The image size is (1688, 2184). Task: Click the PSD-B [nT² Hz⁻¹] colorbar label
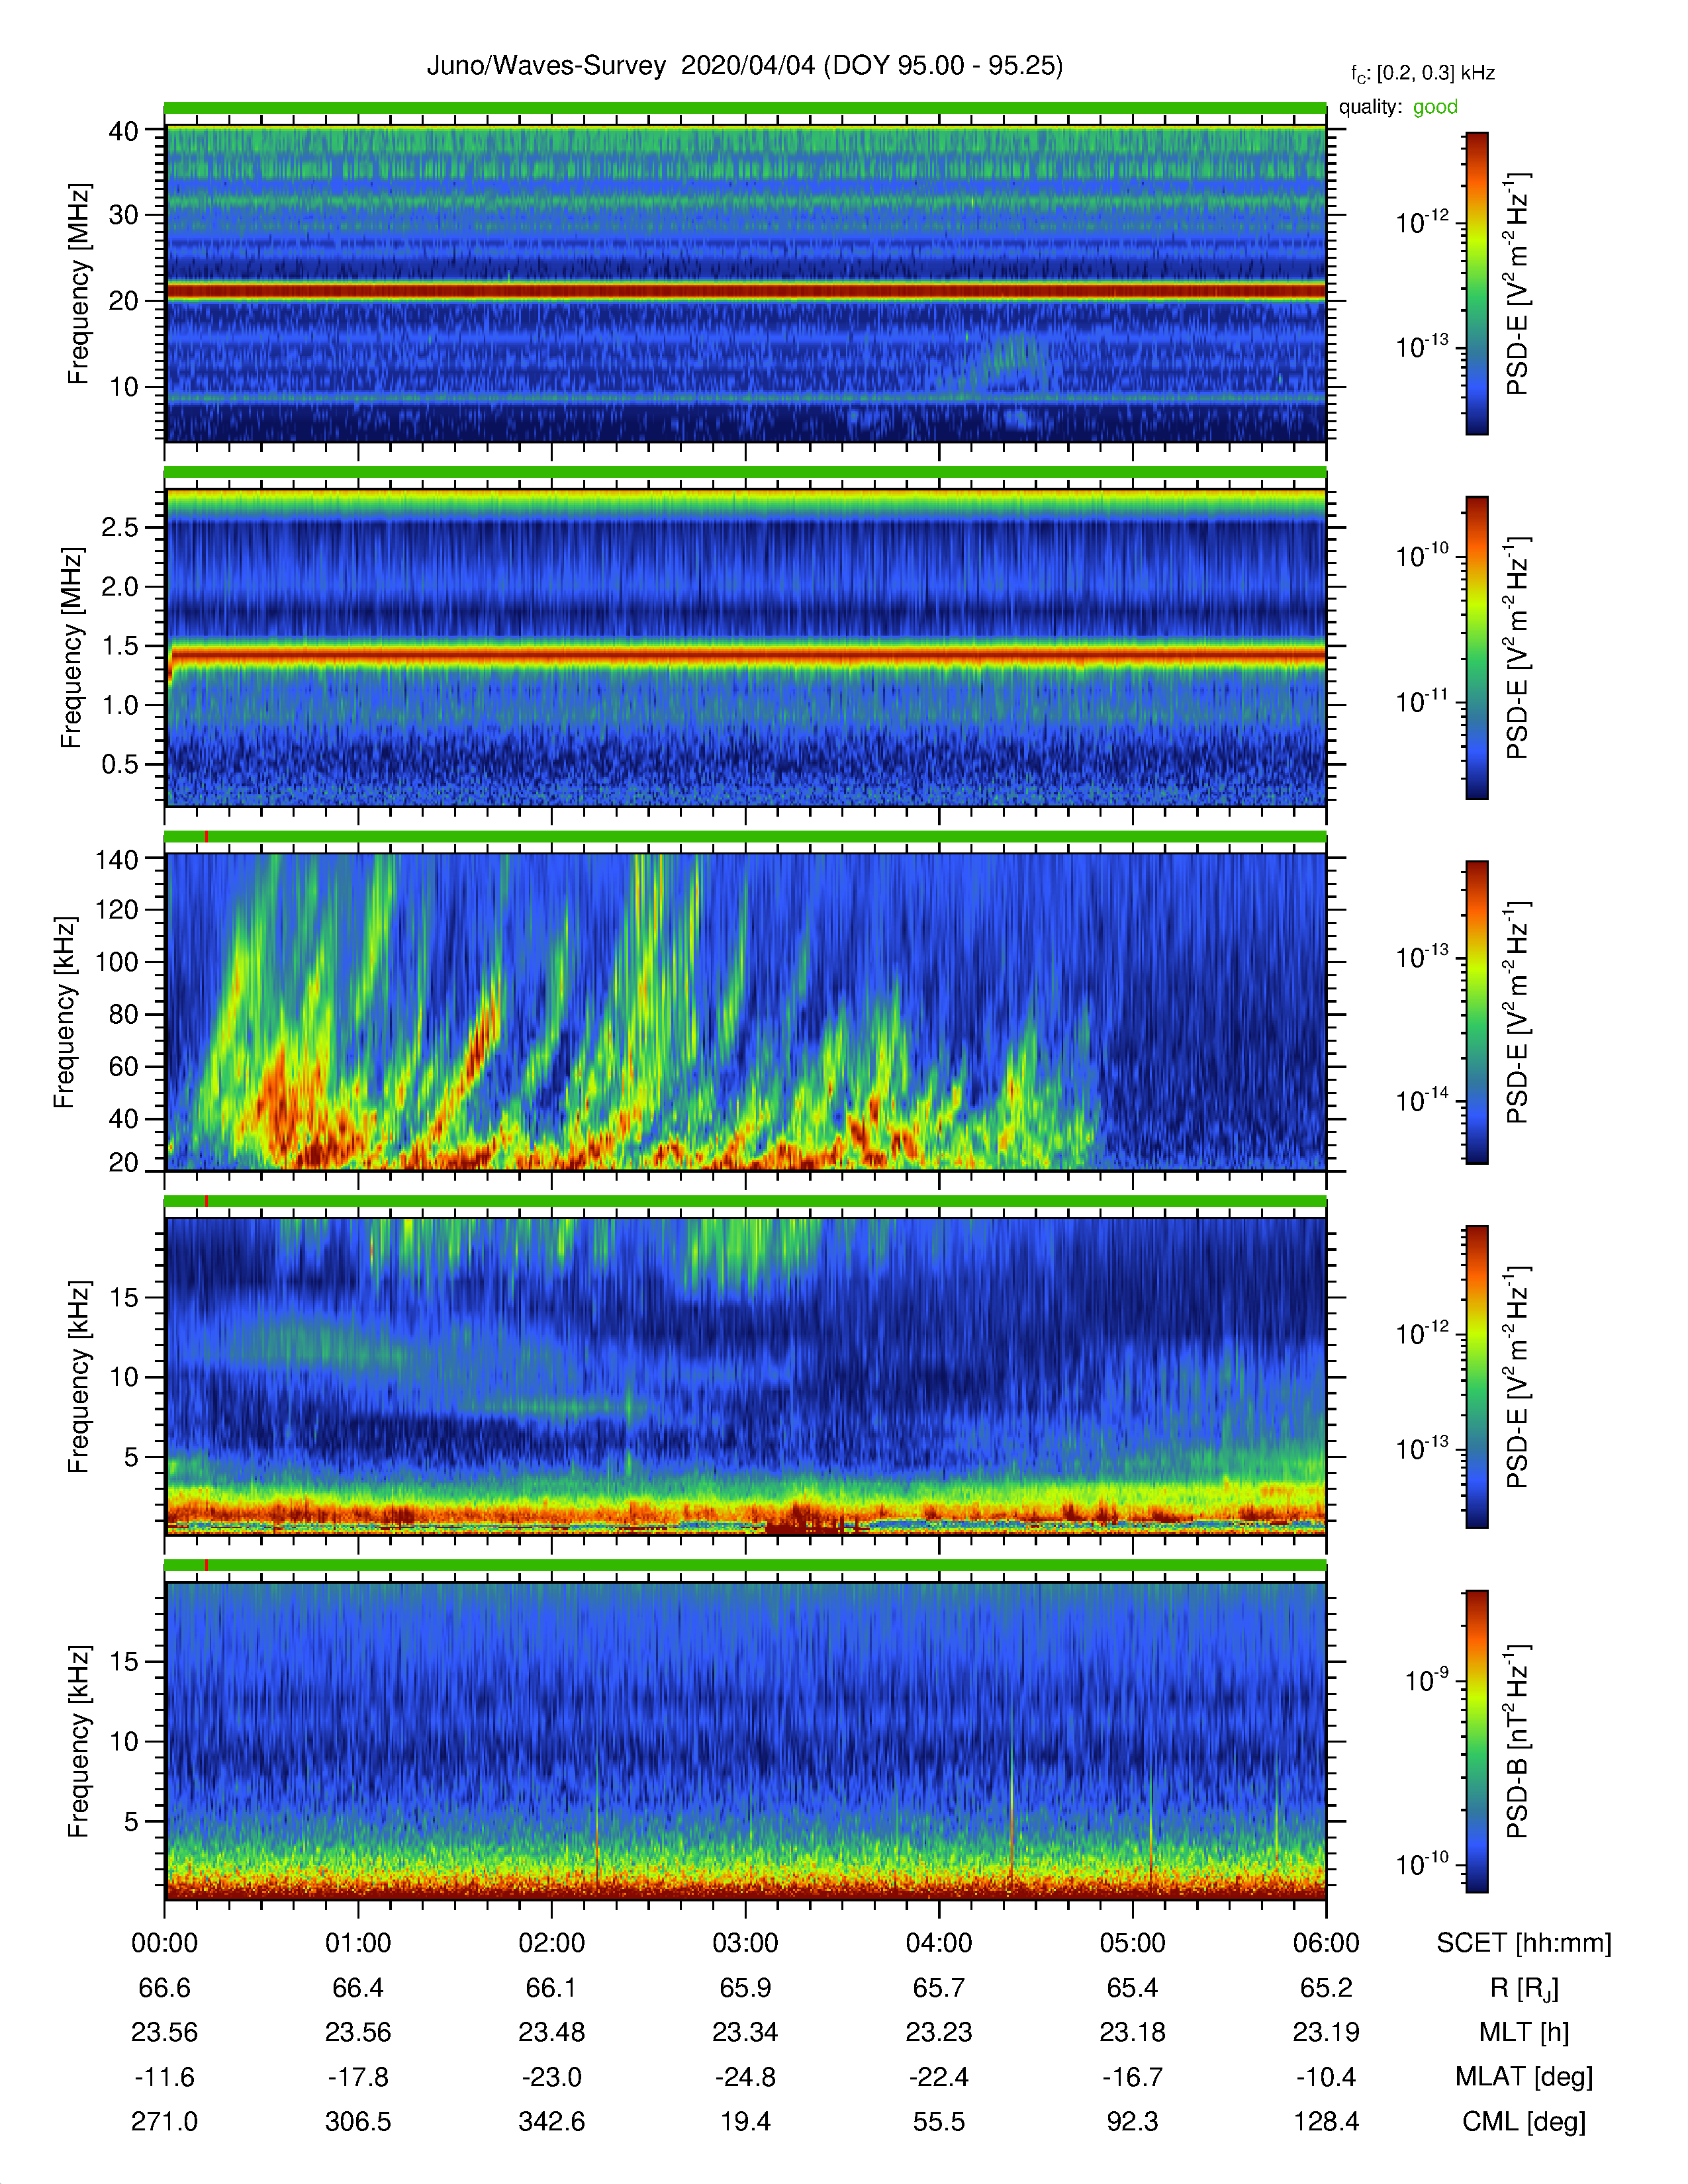click(x=1517, y=1741)
